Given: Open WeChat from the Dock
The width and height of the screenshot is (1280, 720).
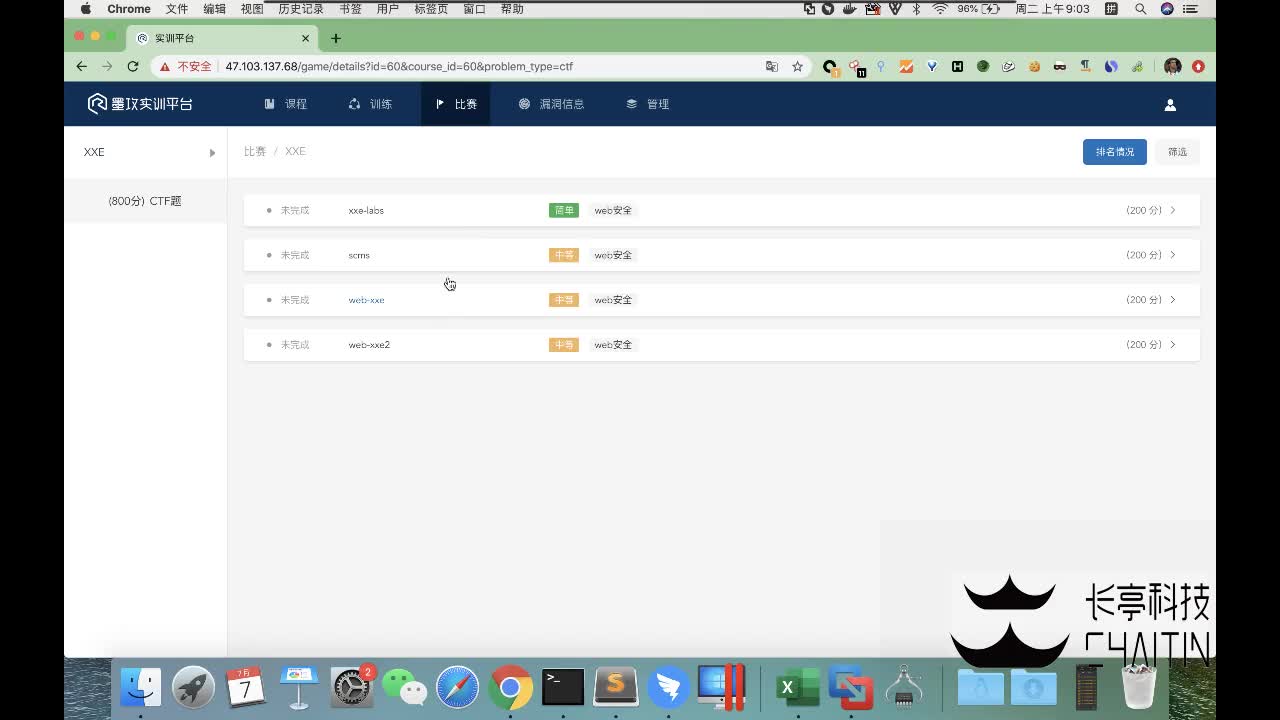Looking at the screenshot, I should [x=405, y=688].
